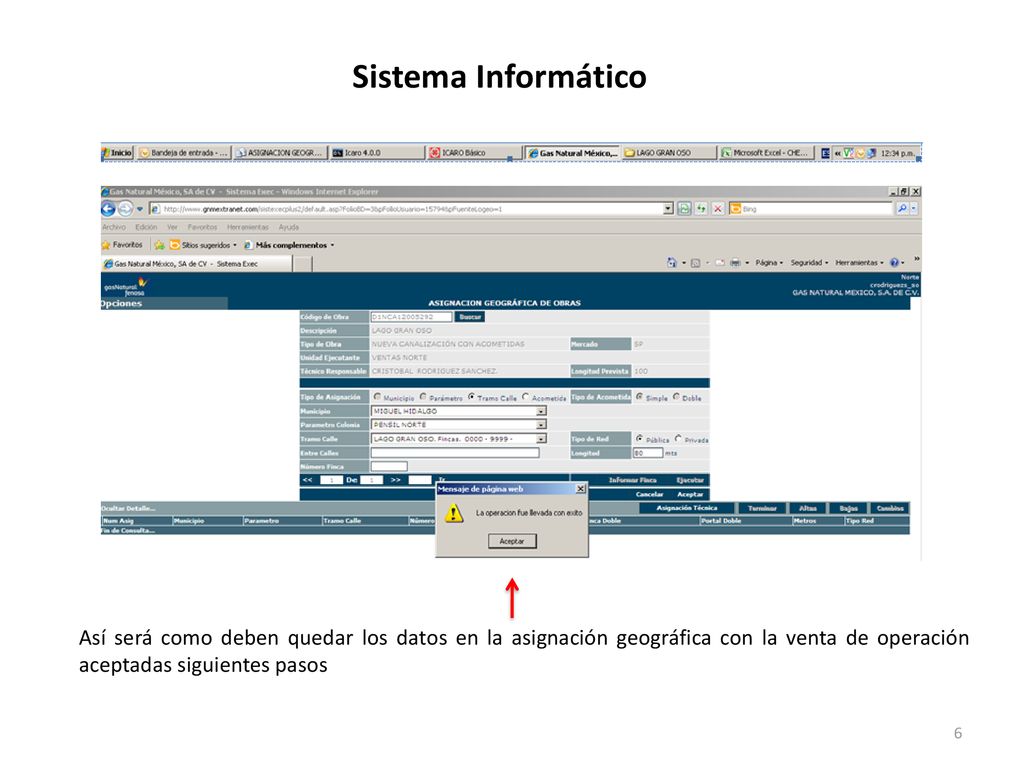This screenshot has width=1024, height=768.
Task: Click Informar Finca link
Action: click(x=632, y=480)
